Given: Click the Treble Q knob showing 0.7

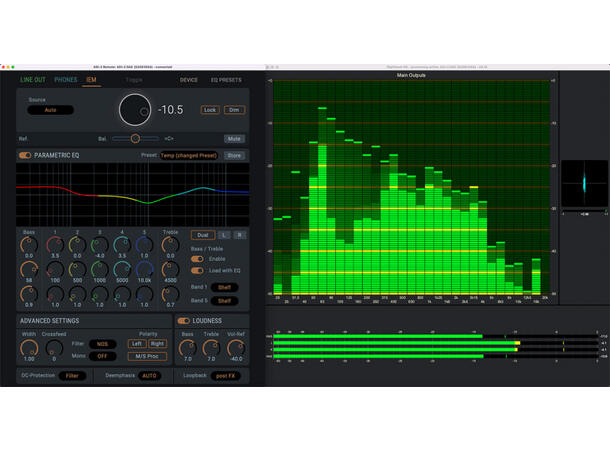Looking at the screenshot, I should [x=170, y=294].
